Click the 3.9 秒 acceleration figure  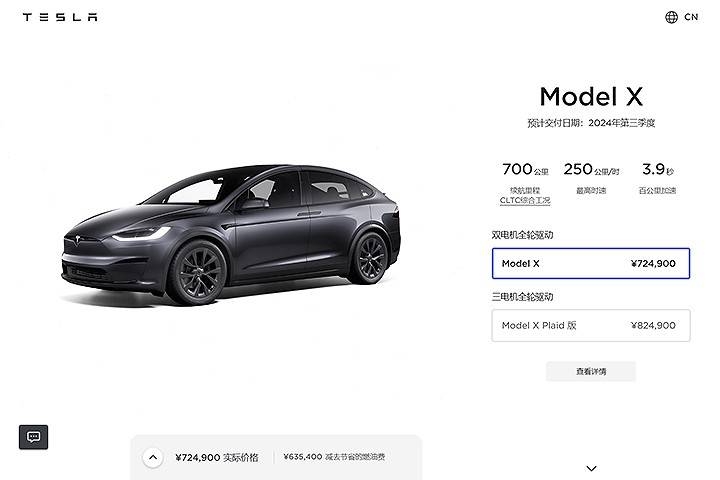658,169
